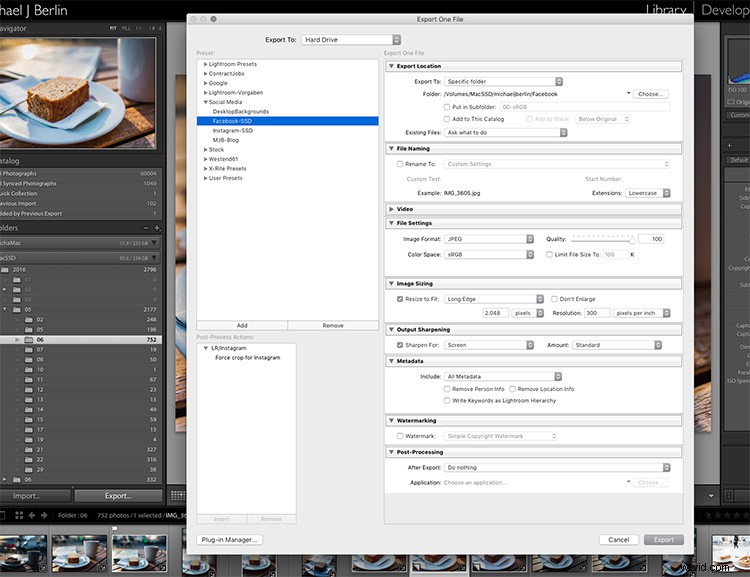This screenshot has width=750, height=577.
Task: Click the Cancel button
Action: click(x=618, y=540)
